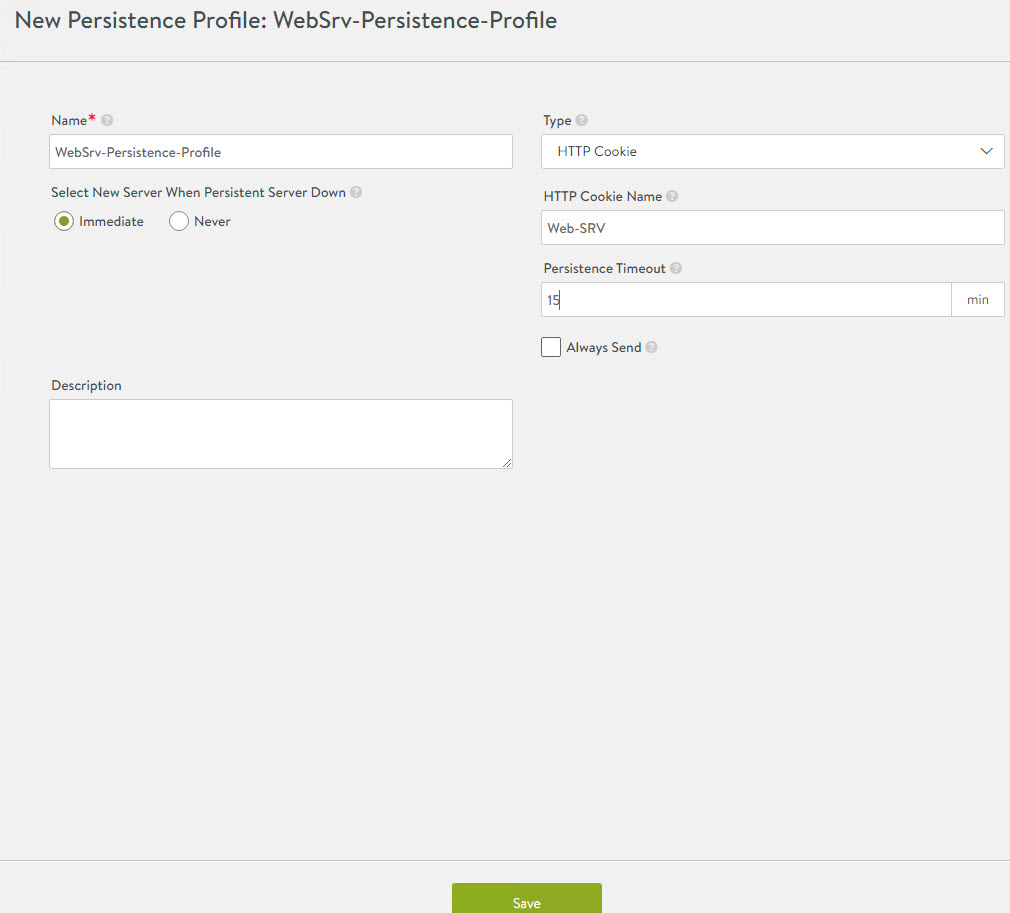The image size is (1010, 913).
Task: Expand the Type dropdown chevron
Action: 988,151
